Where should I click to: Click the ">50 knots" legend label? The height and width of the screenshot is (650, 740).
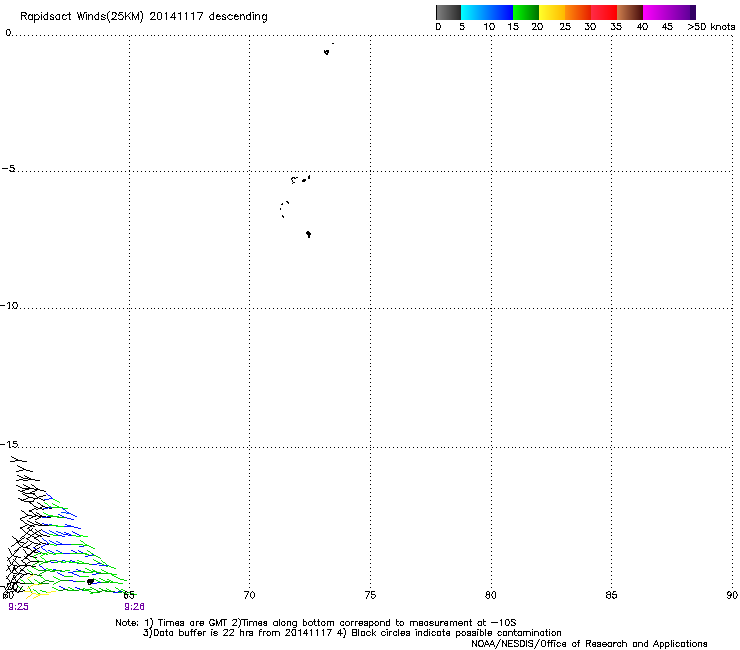pyautogui.click(x=711, y=27)
